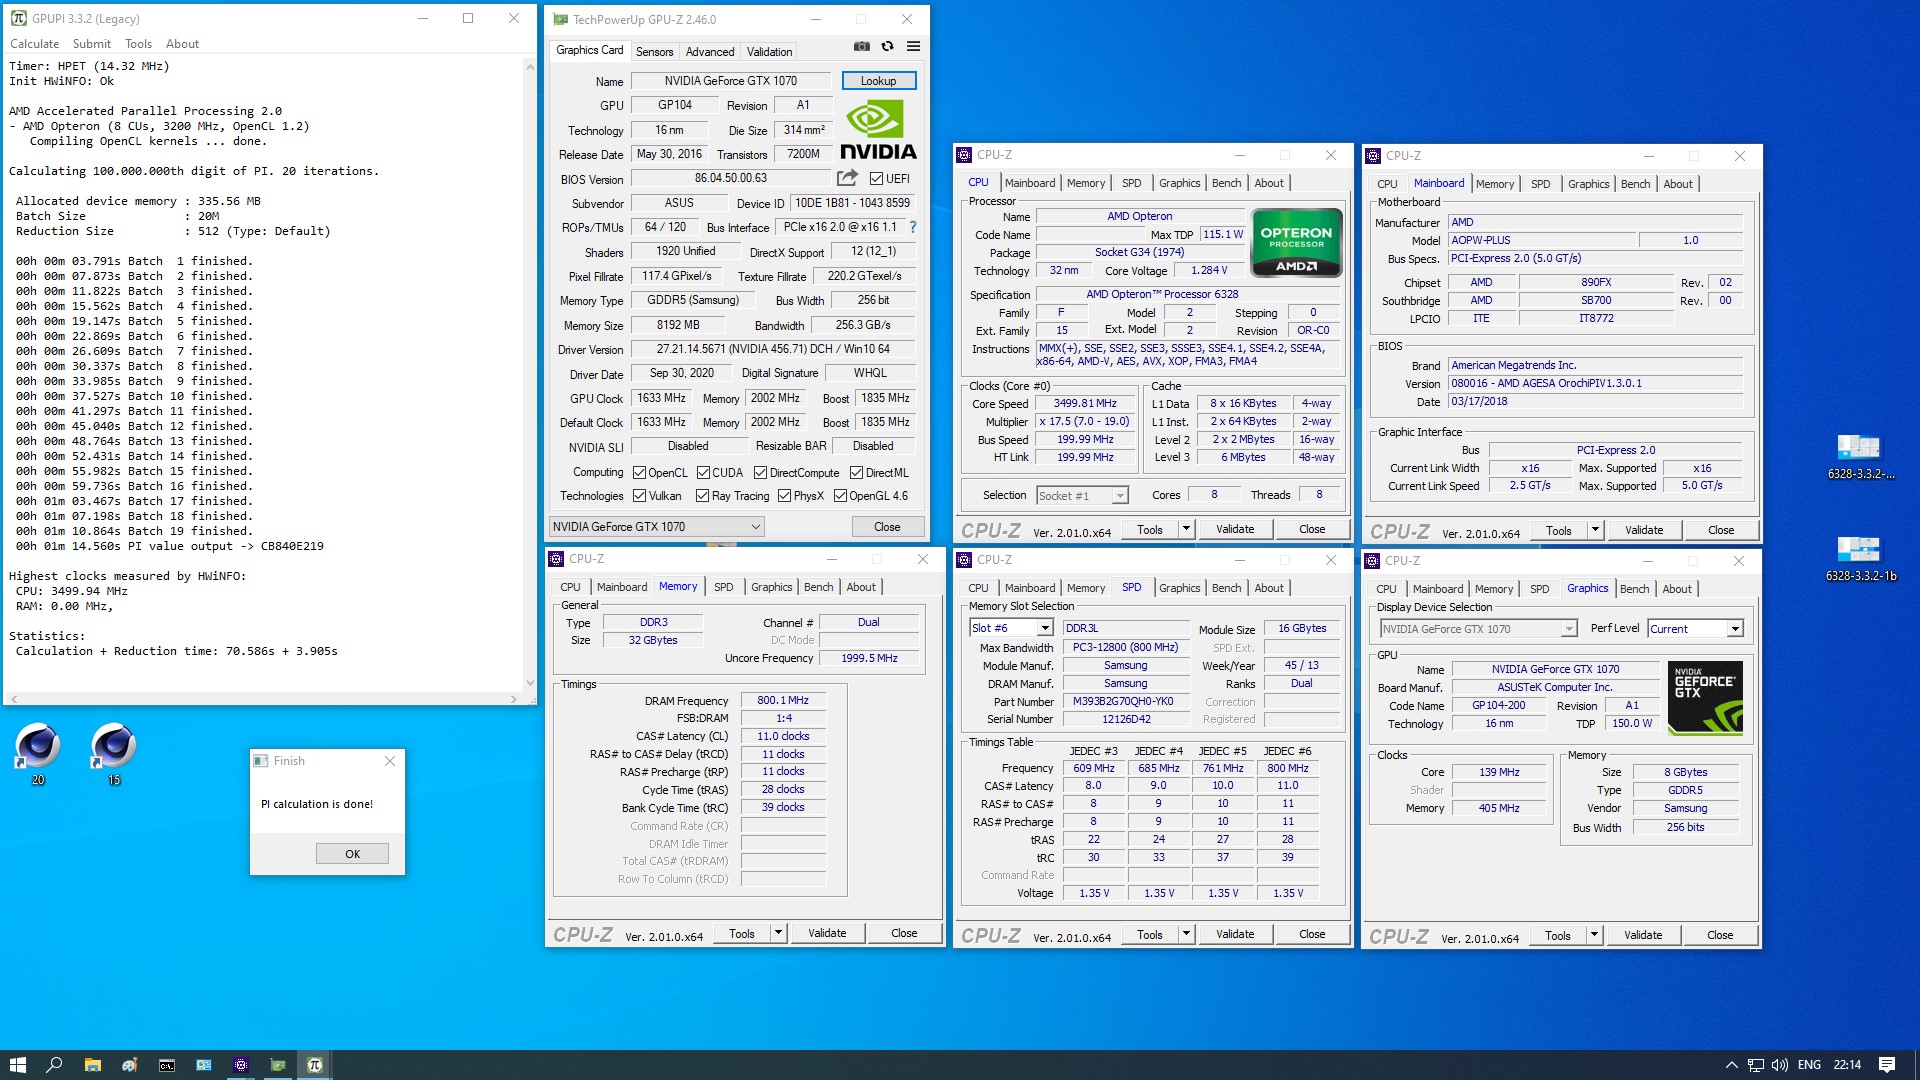The width and height of the screenshot is (1920, 1080).
Task: Click the BIOS version export arrow icon
Action: pyautogui.click(x=847, y=178)
